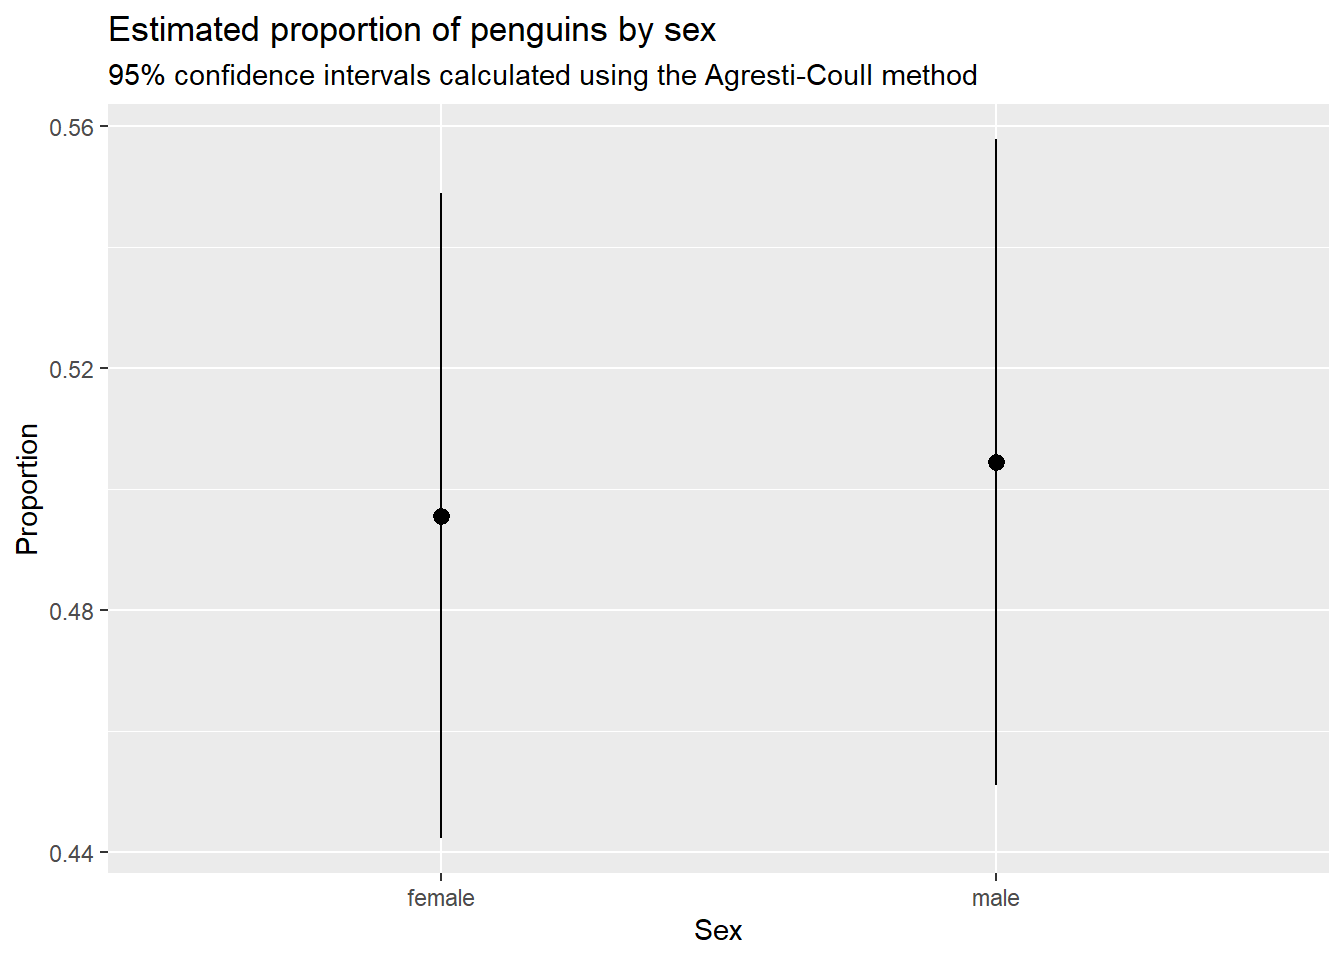Click the plot title about penguins by sex

coord(412,30)
